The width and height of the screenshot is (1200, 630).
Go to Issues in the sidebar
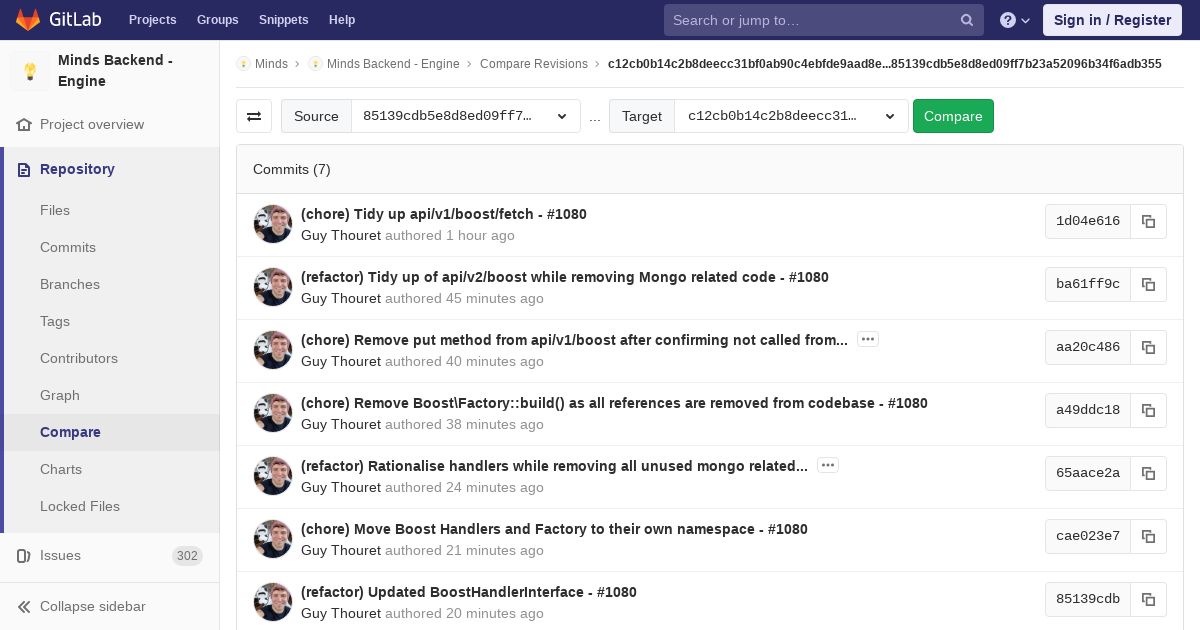pos(60,555)
